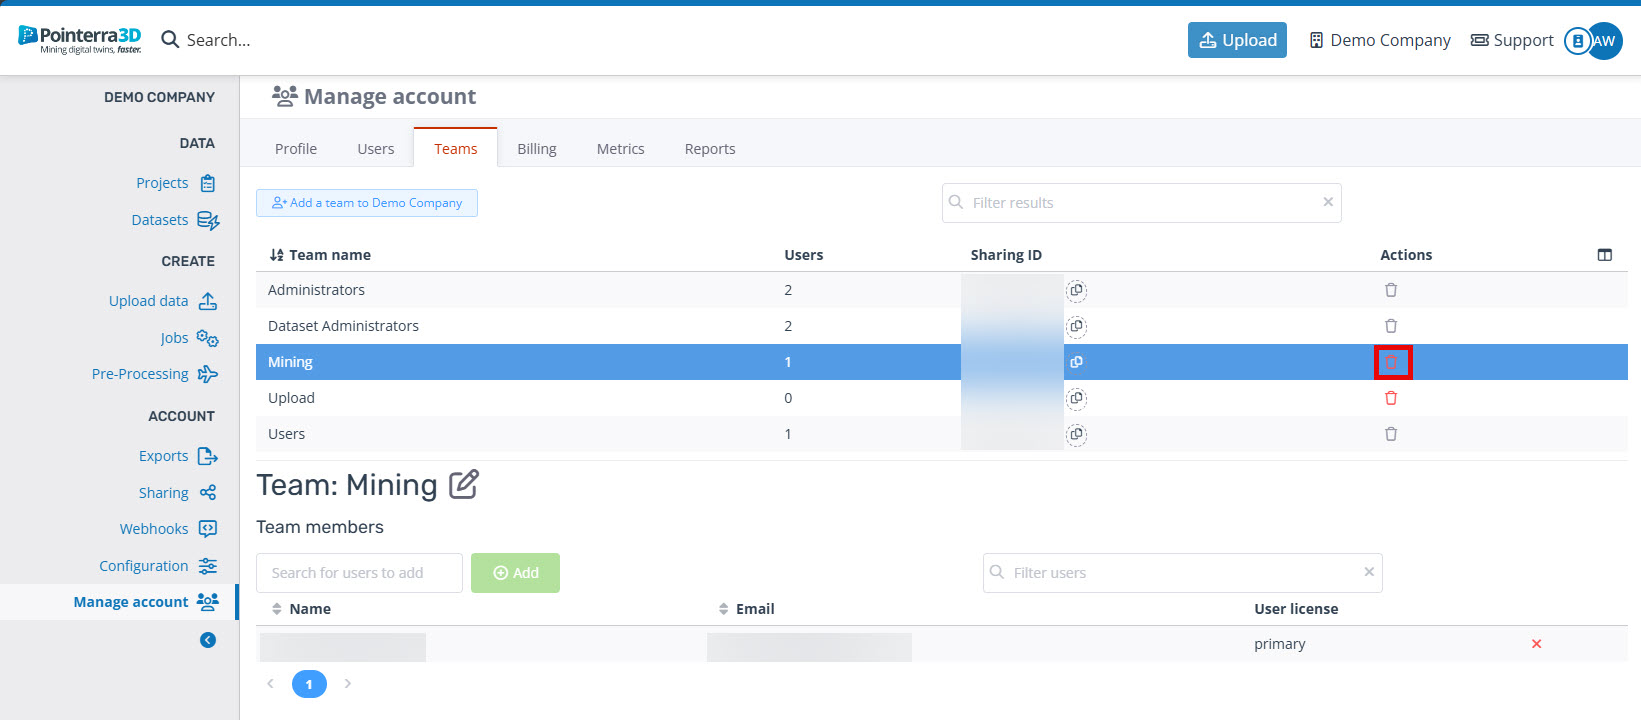Delete the Administrators team
Screen dimensions: 1641x720
coord(1391,290)
